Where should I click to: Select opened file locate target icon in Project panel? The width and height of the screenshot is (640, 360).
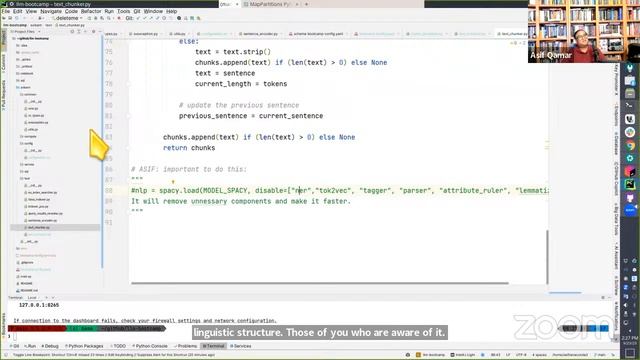click(72, 31)
